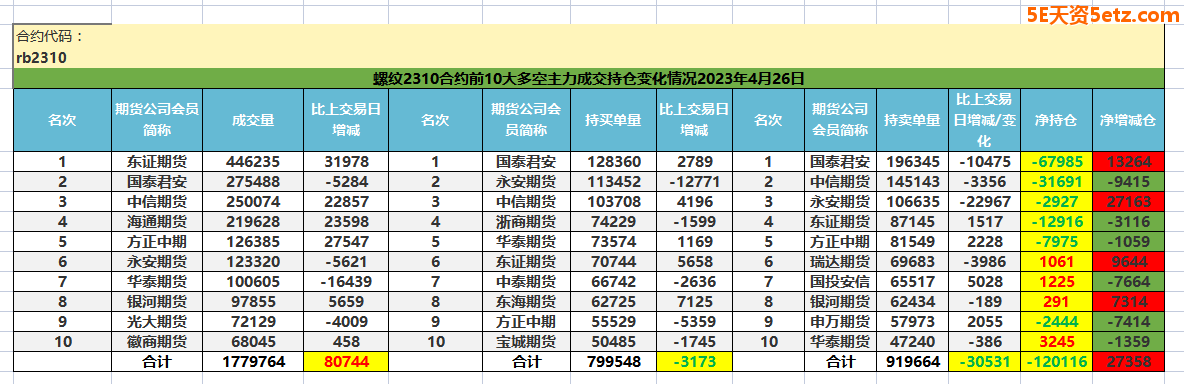Select the cell showing 103708
This screenshot has width=1184, height=384.
coord(614,201)
